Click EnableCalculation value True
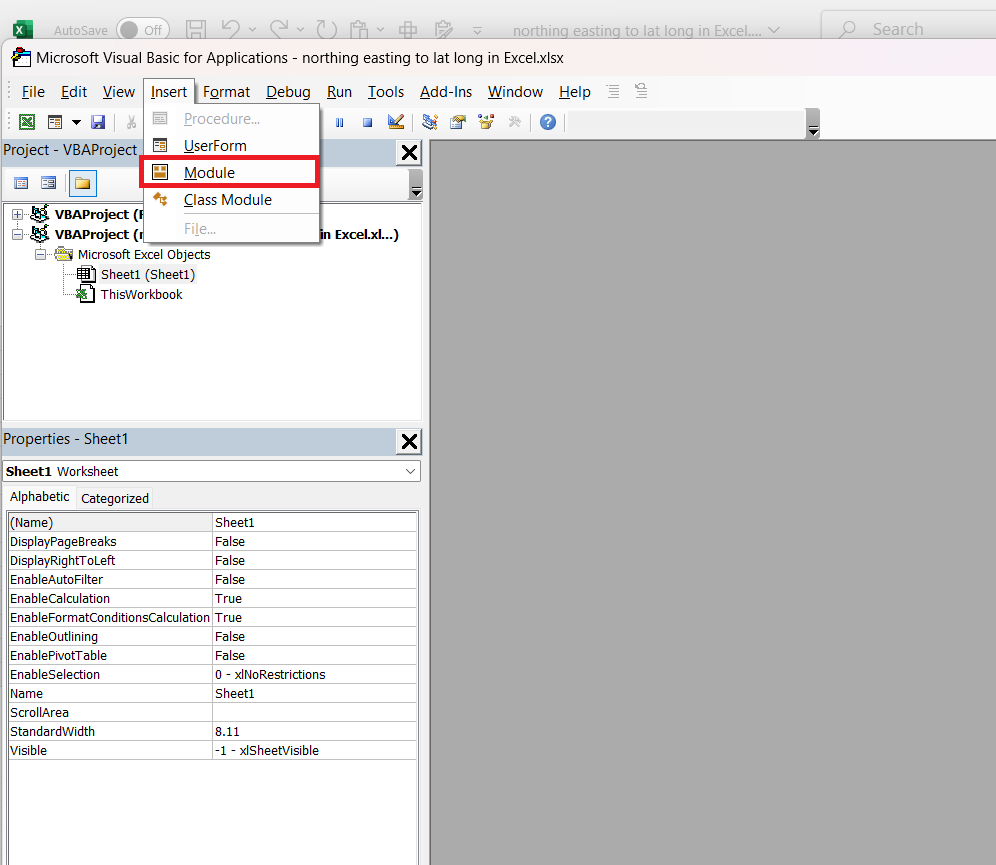The image size is (996, 865). [x=314, y=599]
